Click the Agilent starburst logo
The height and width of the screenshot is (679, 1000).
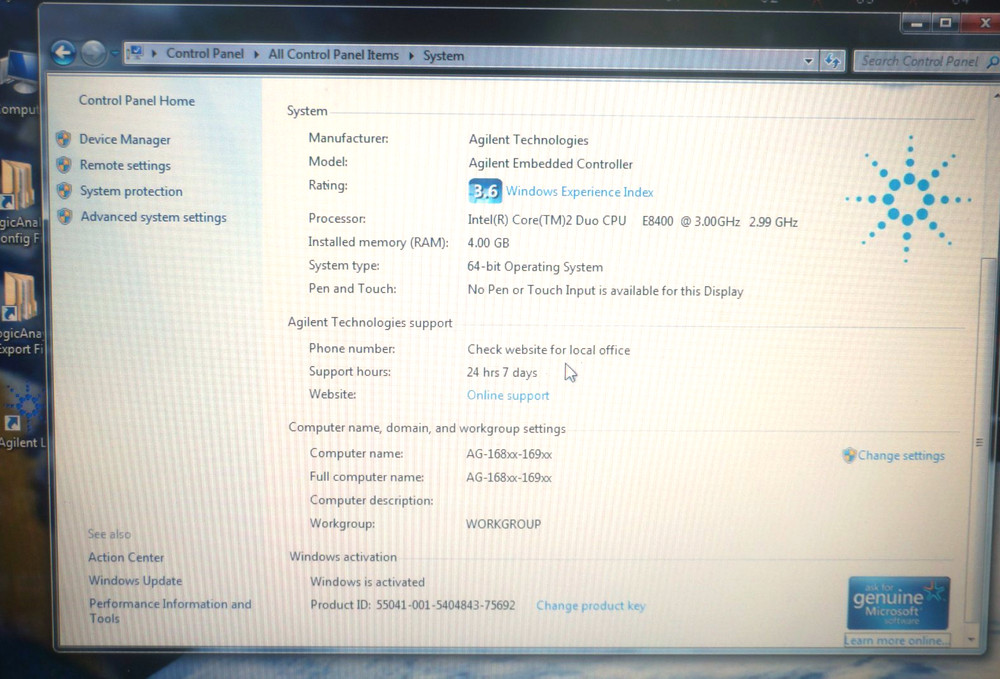(x=908, y=199)
